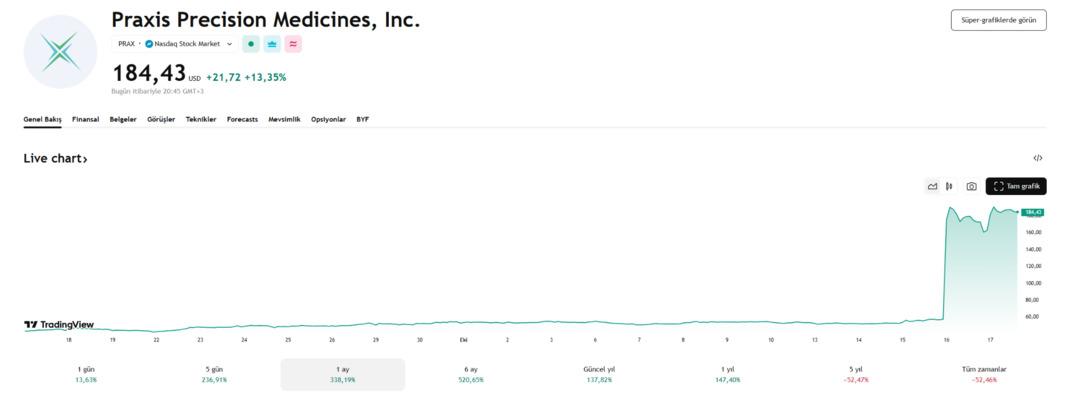Click the pink approximate-sign badge icon
The width and height of the screenshot is (1080, 408).
point(293,44)
